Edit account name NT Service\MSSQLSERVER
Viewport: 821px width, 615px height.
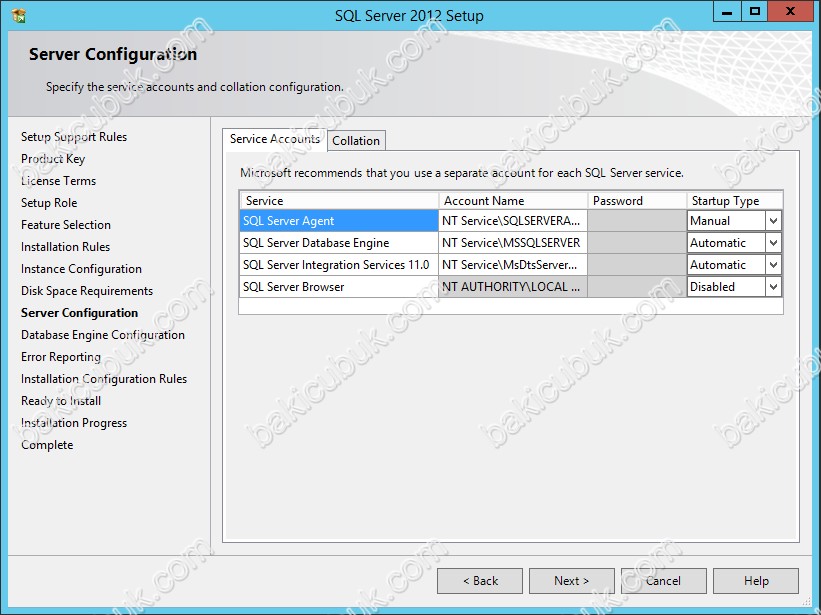513,243
